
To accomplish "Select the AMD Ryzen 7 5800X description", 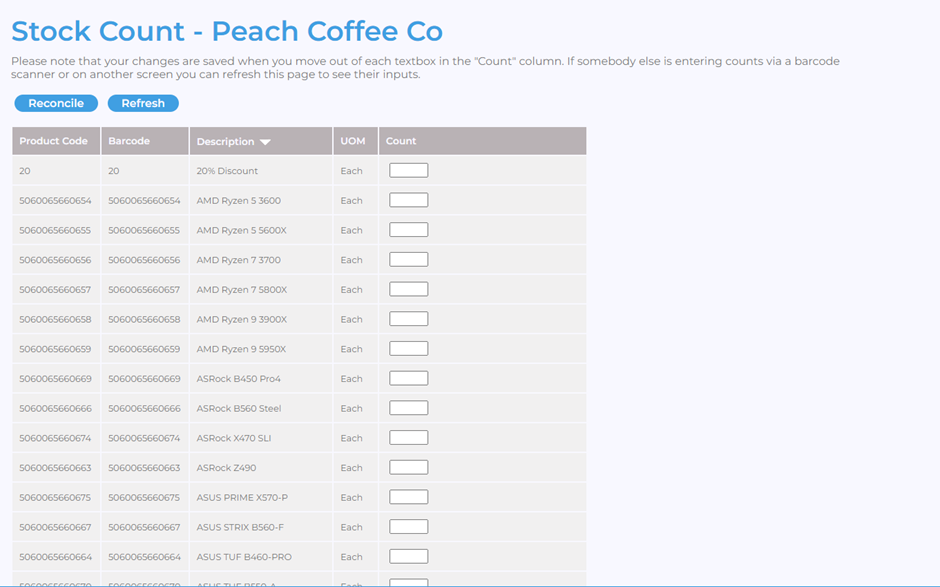I will 242,290.
